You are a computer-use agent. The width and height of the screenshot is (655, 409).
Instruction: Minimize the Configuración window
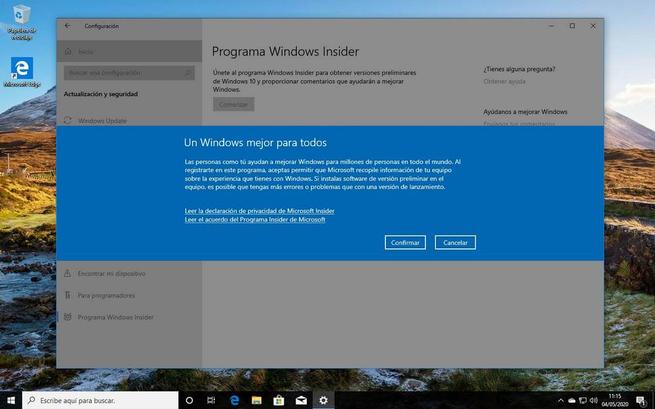tap(551, 26)
